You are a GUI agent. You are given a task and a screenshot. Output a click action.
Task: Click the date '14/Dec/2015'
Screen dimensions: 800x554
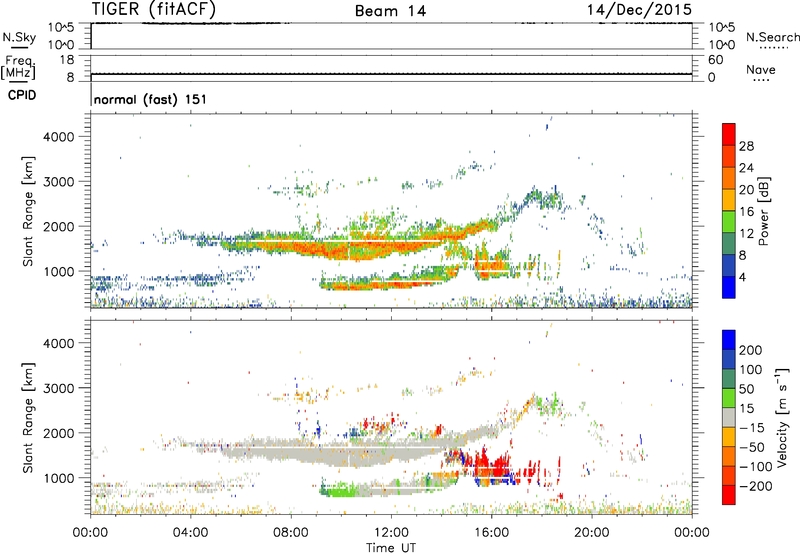(639, 9)
